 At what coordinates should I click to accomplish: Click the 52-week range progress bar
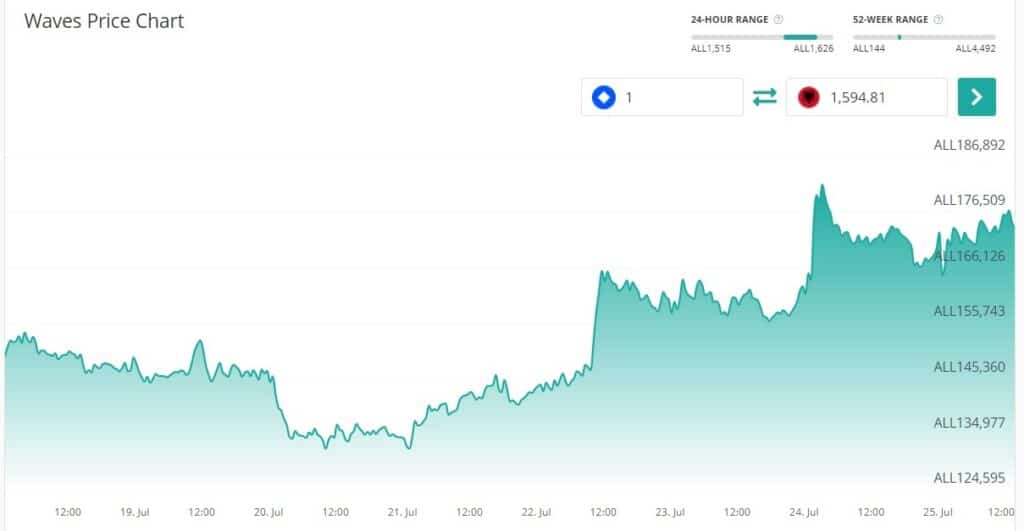[x=924, y=37]
